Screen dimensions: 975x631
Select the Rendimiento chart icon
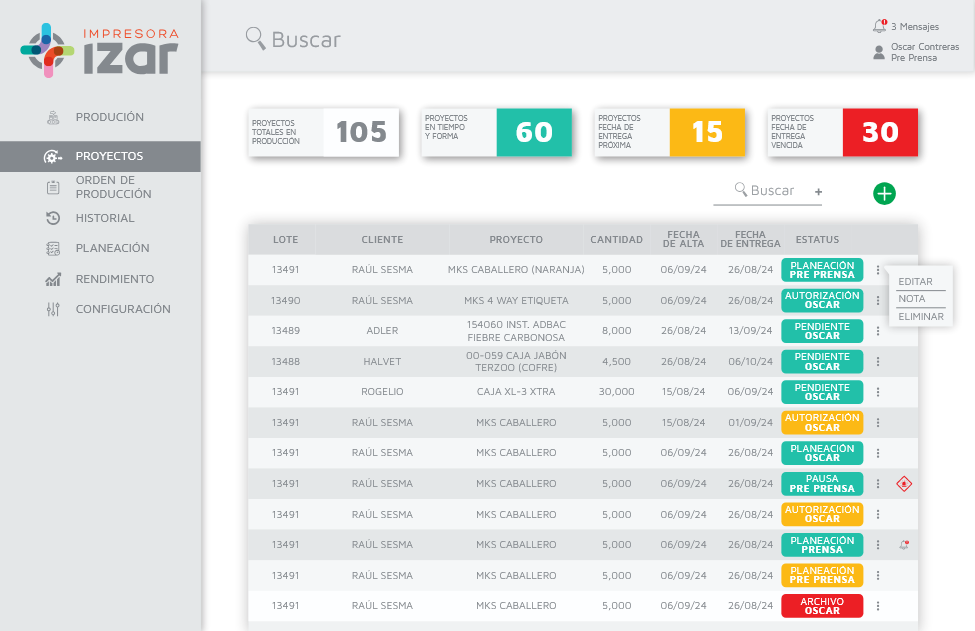tap(53, 280)
